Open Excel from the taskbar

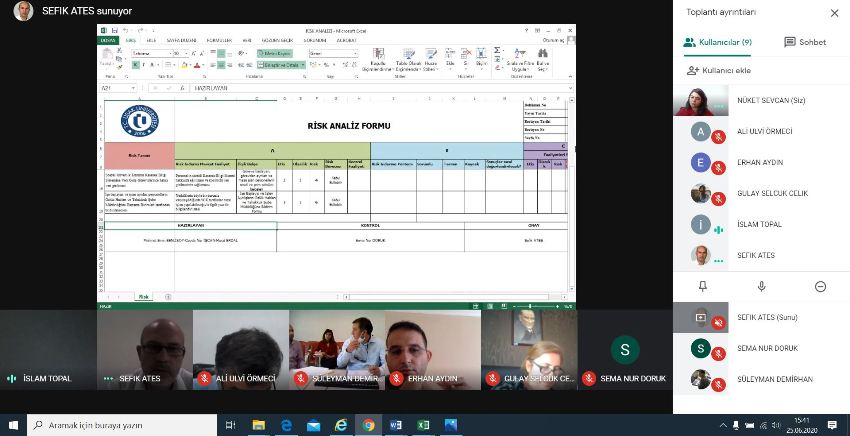[x=422, y=425]
